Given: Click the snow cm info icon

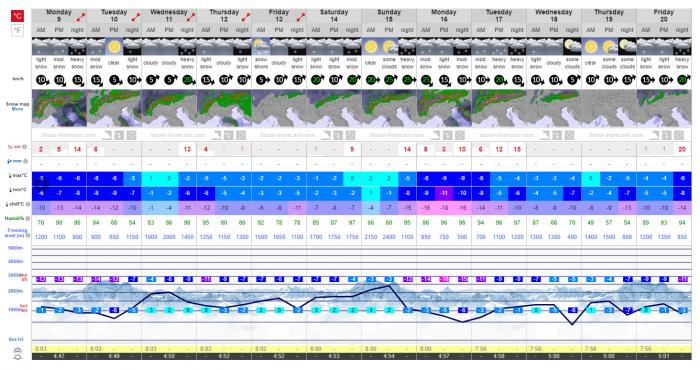Looking at the screenshot, I should [x=25, y=147].
